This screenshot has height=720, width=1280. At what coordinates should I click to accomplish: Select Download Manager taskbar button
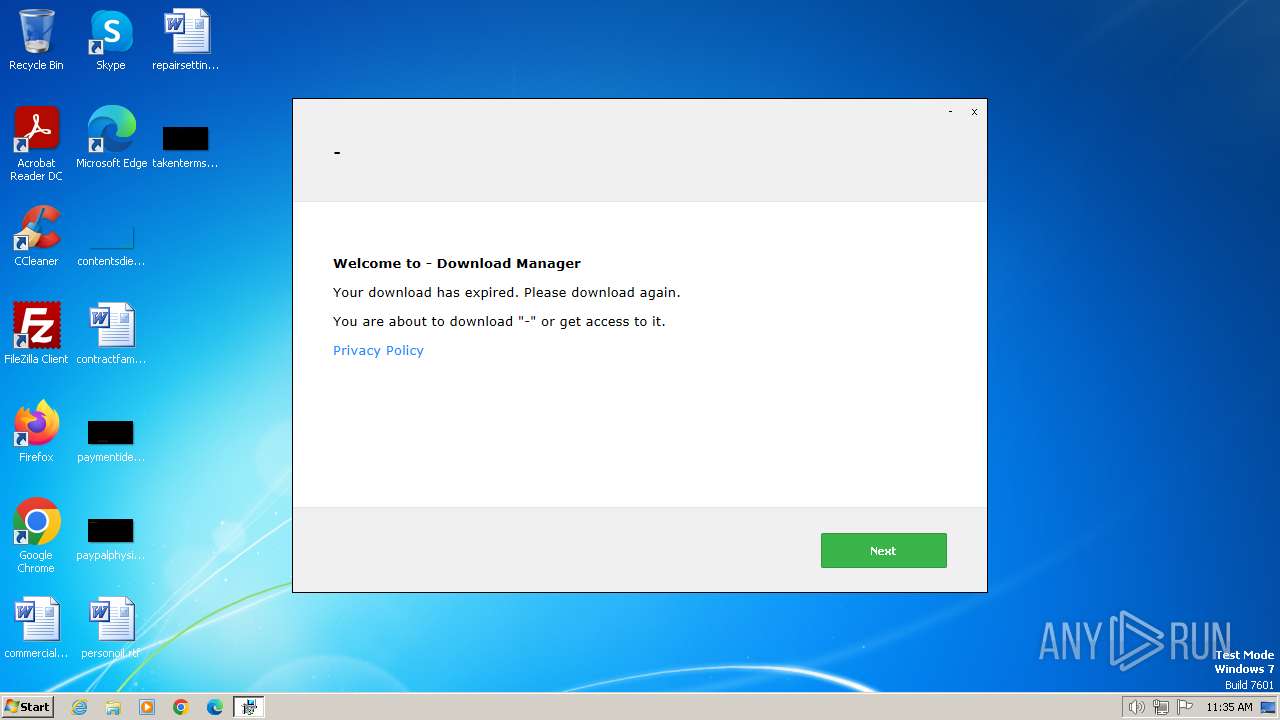249,707
